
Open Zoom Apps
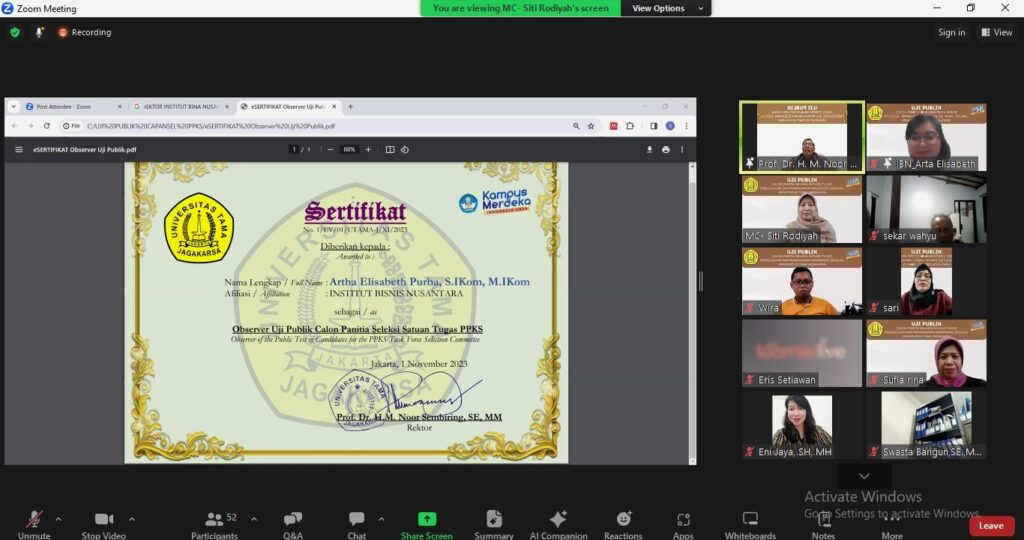pos(683,524)
